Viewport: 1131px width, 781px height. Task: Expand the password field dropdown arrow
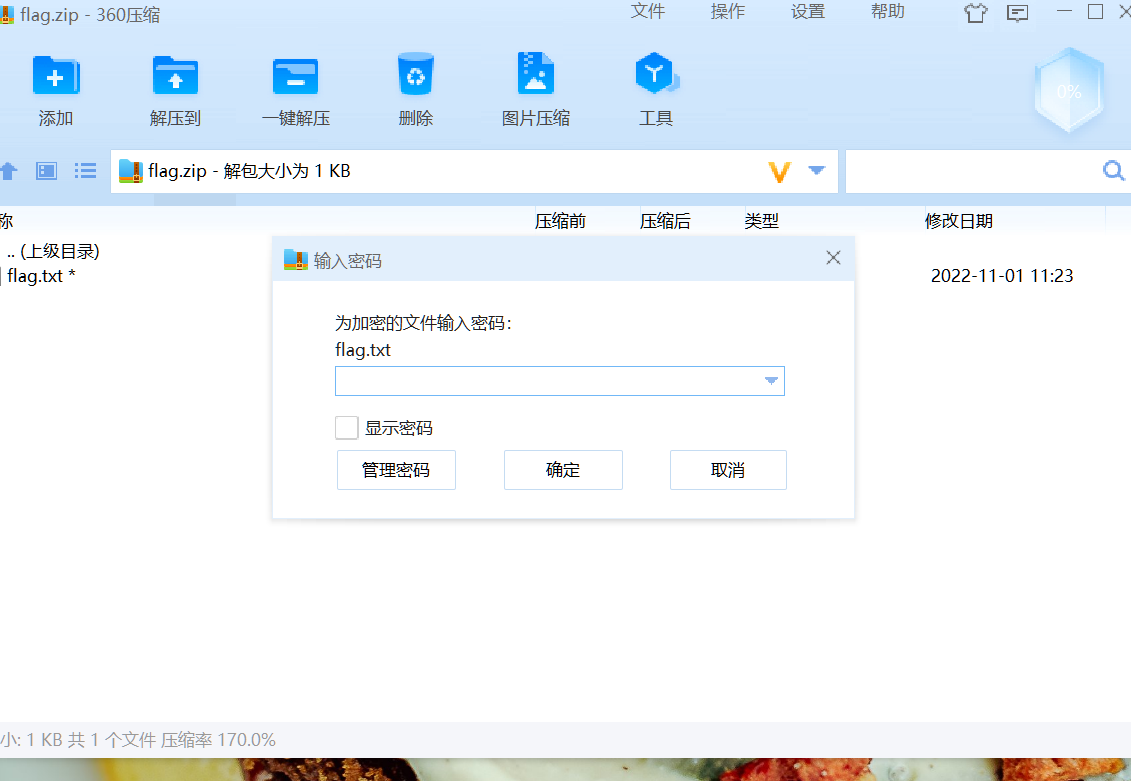tap(771, 381)
